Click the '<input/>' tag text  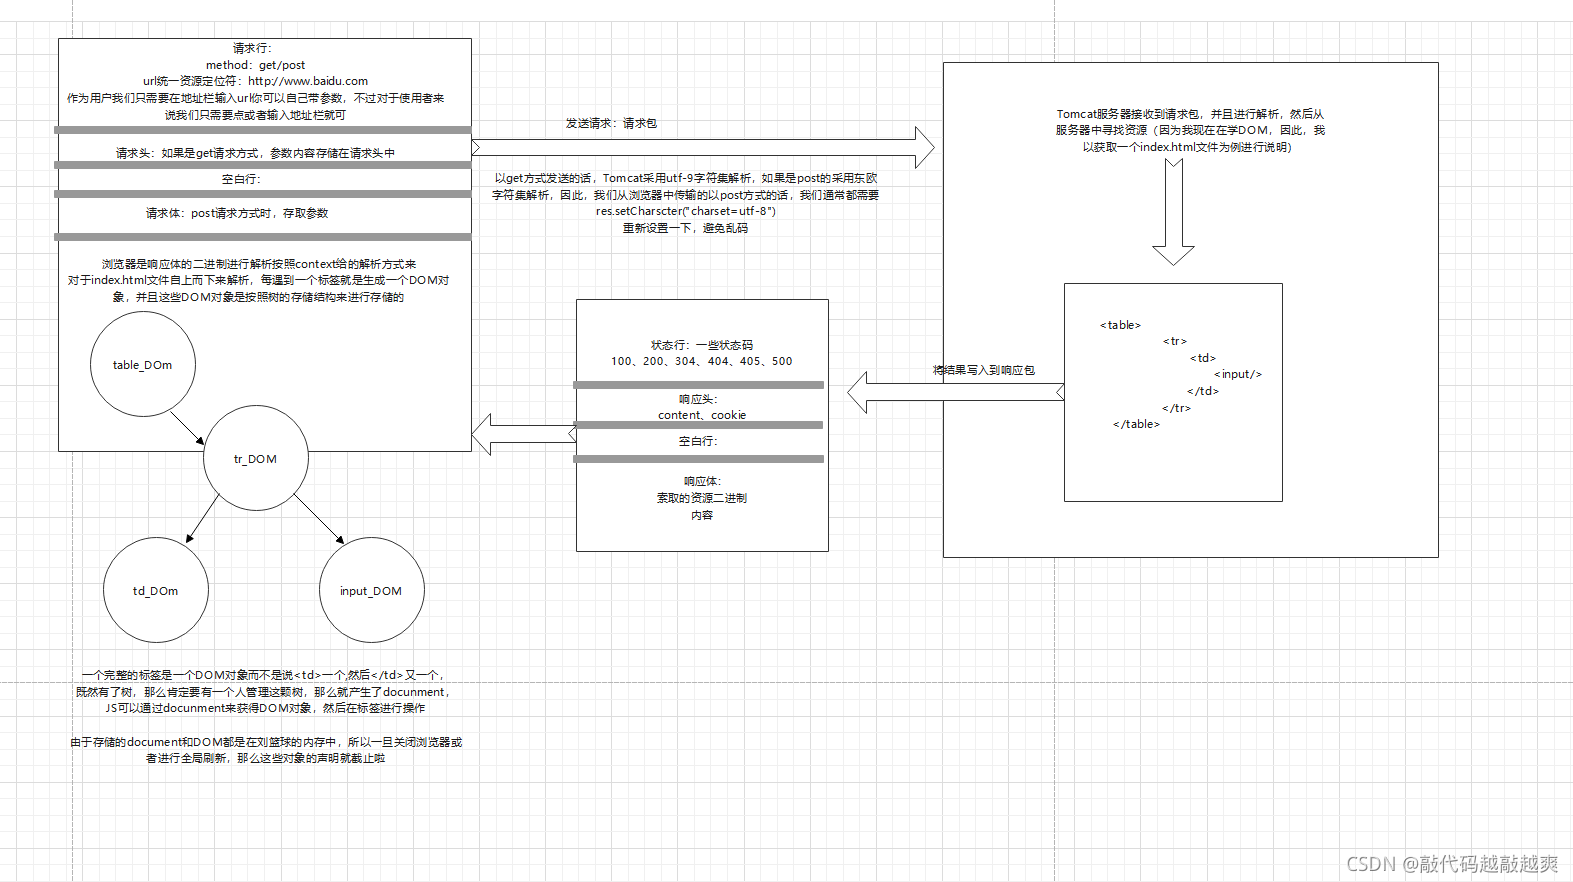point(1238,374)
